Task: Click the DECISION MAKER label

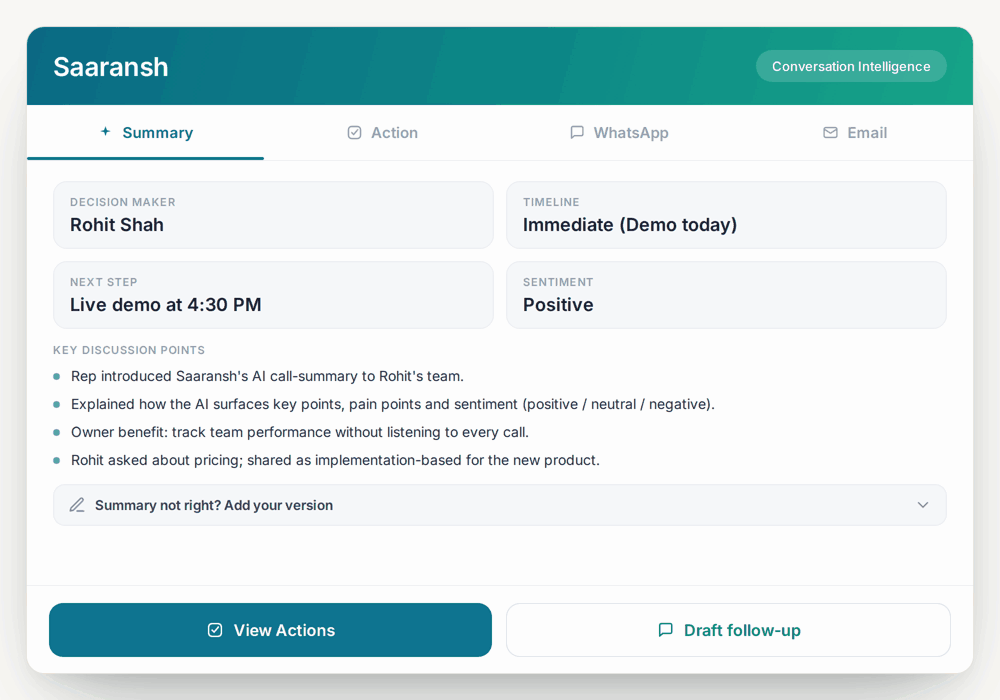Action: 122,202
